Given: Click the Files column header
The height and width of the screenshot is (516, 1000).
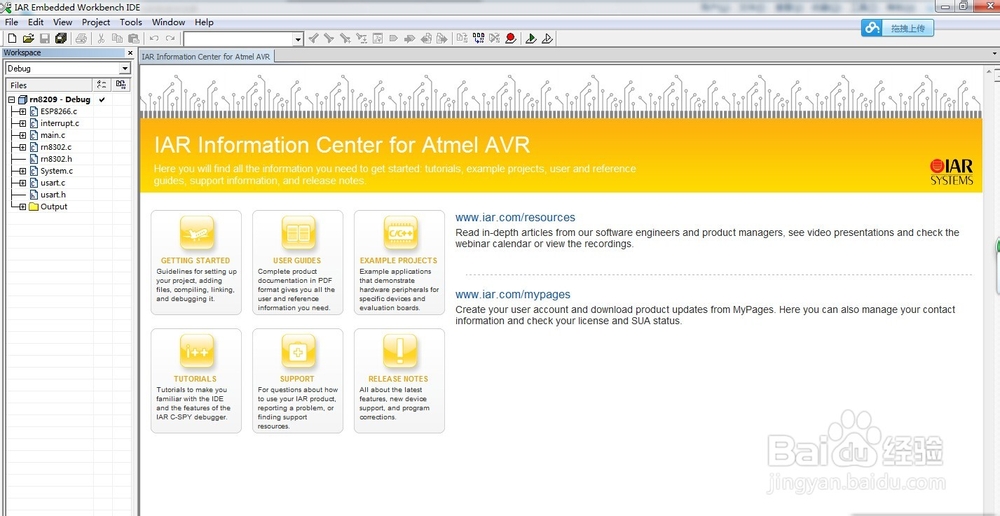Looking at the screenshot, I should [48, 85].
